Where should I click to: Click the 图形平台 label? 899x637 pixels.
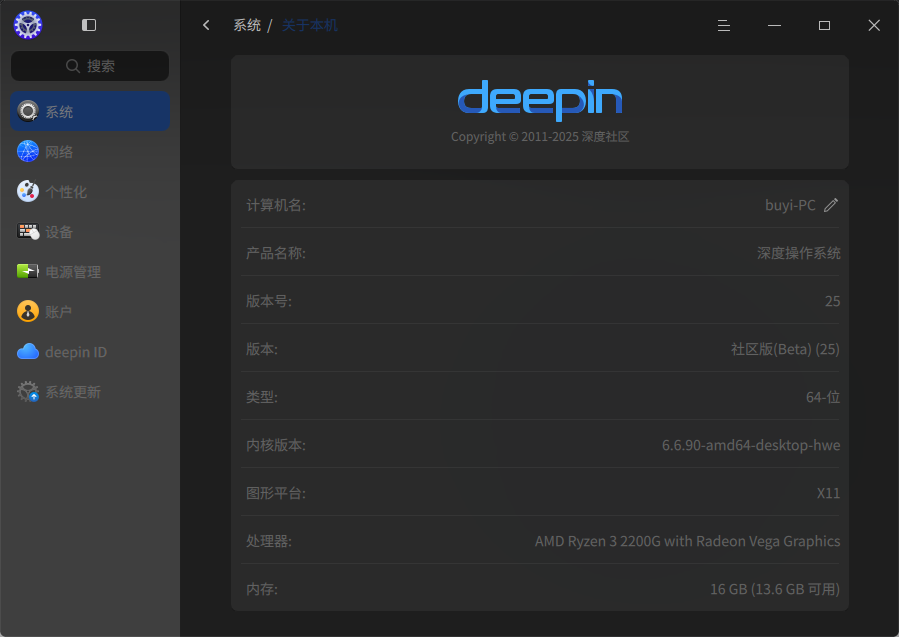(276, 493)
